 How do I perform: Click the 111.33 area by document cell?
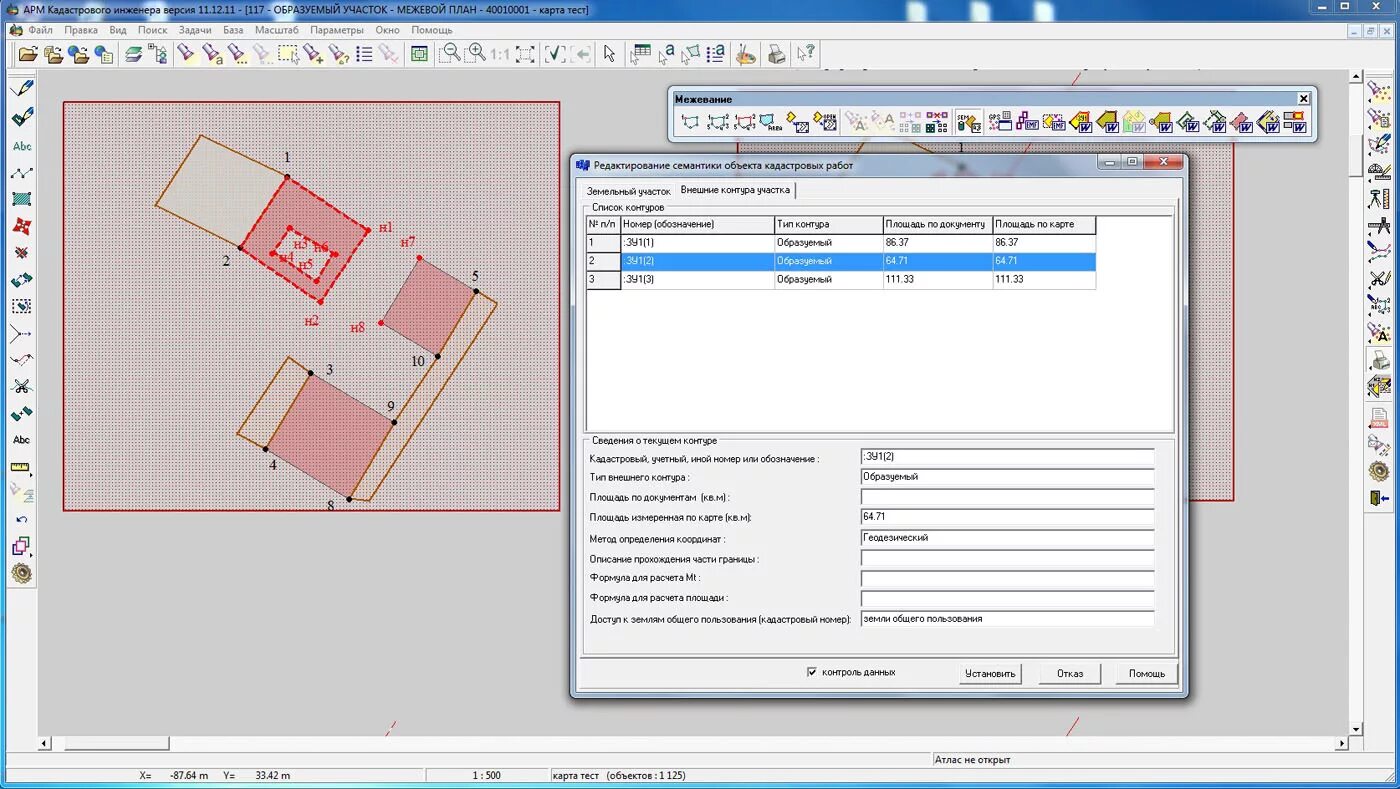click(x=937, y=280)
